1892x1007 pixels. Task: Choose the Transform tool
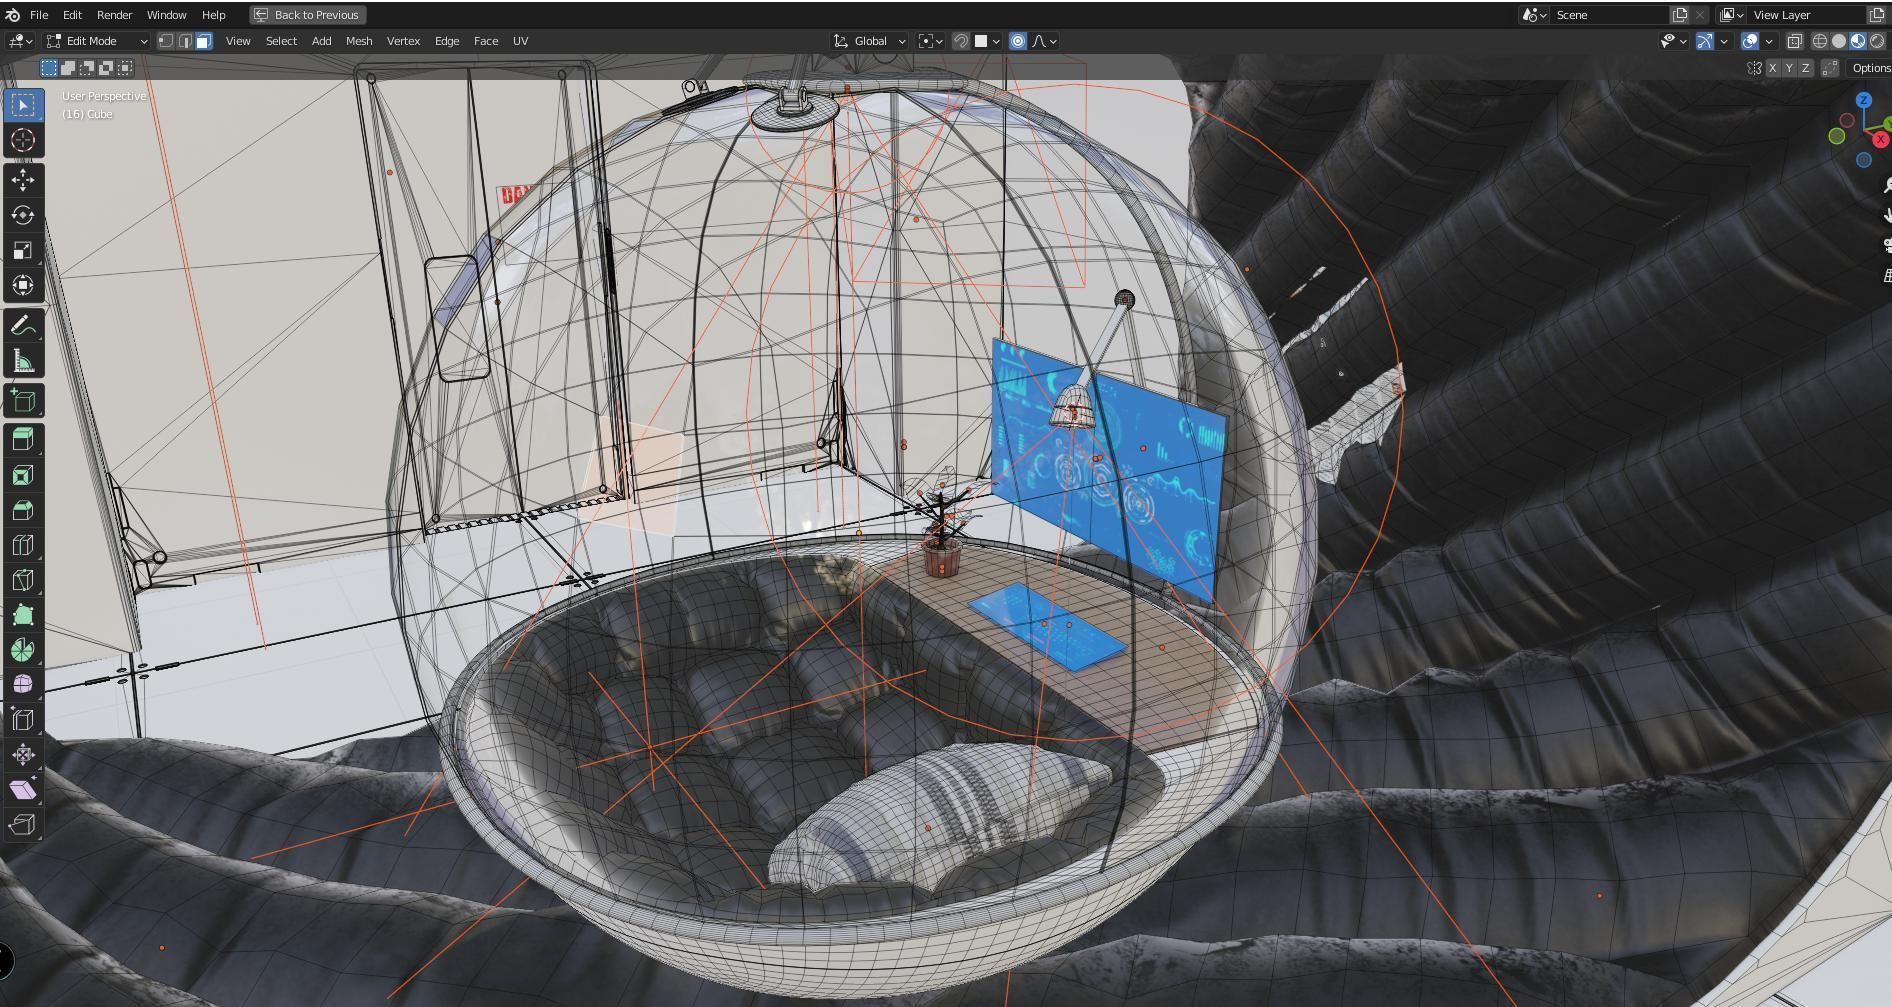pos(23,285)
